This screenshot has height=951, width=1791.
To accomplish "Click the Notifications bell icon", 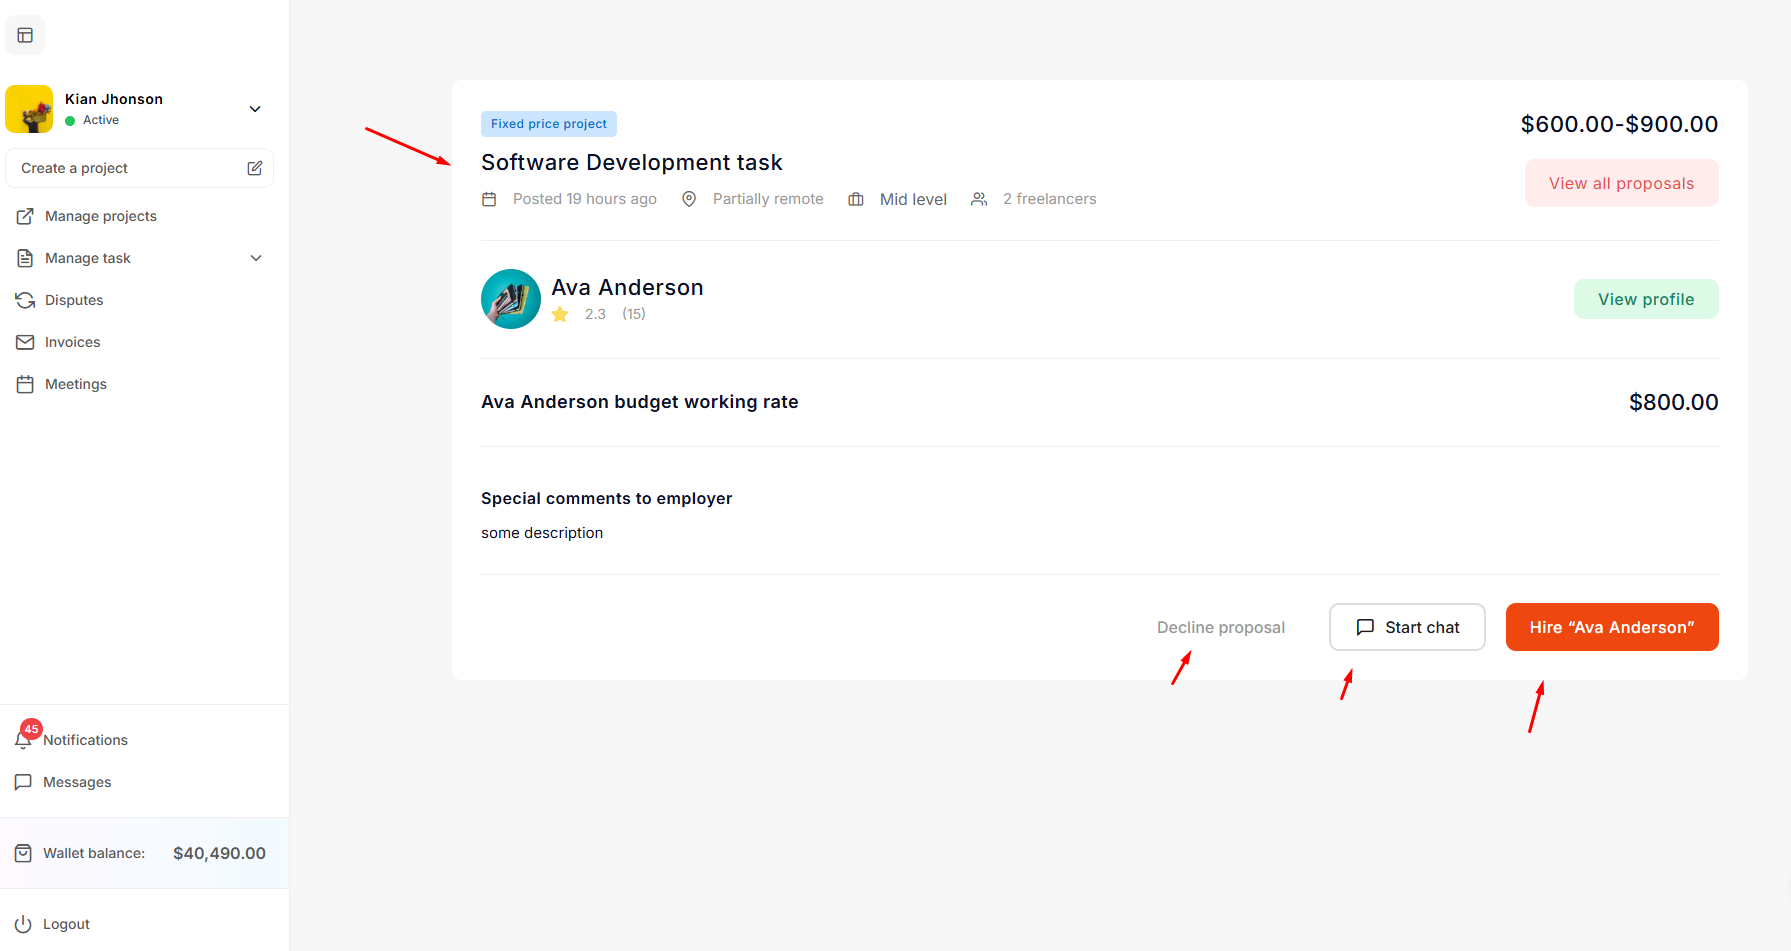I will point(24,740).
